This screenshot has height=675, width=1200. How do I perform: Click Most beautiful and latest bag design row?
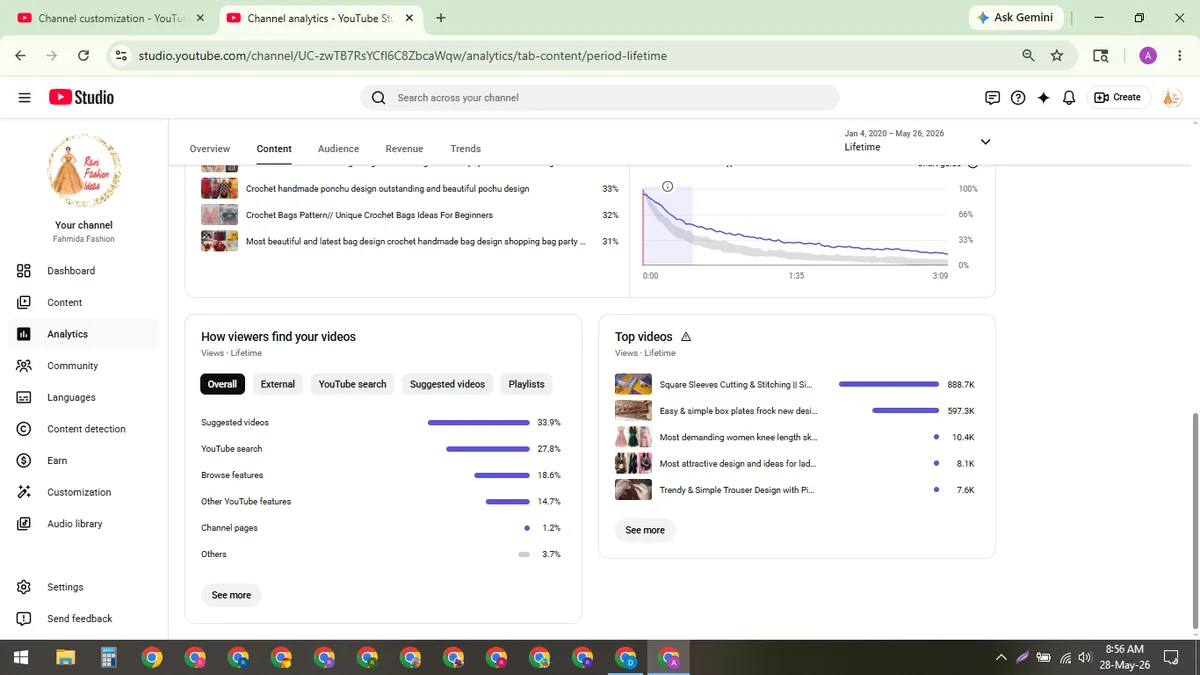pos(410,241)
